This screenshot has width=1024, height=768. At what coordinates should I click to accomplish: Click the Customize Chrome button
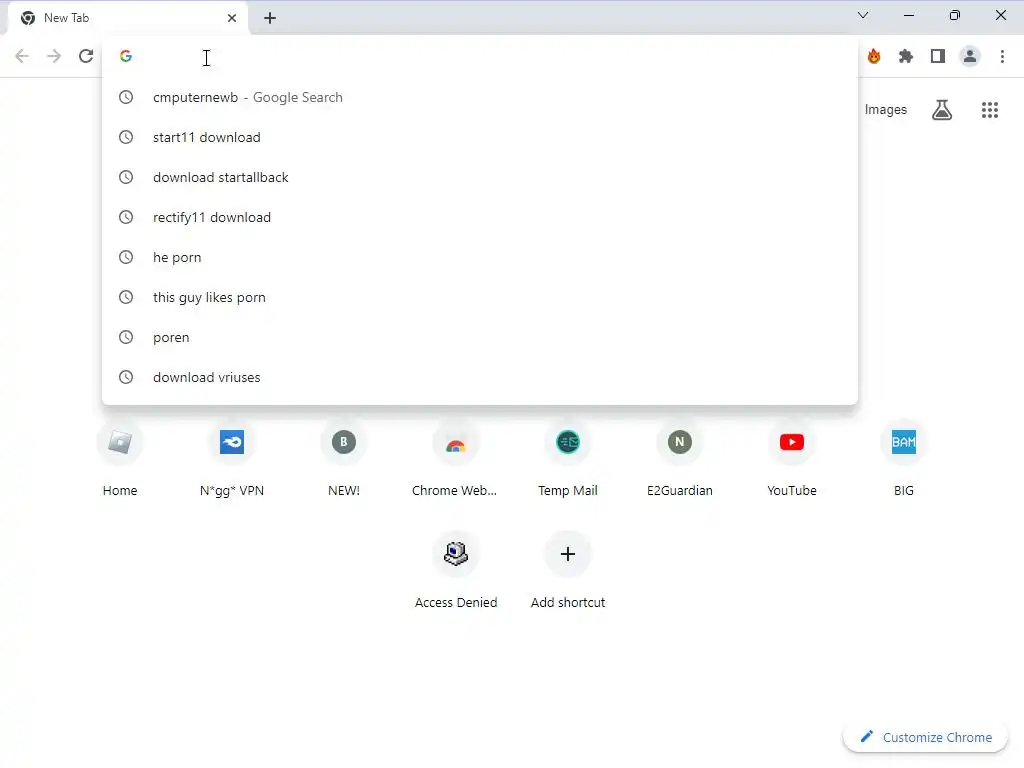tap(926, 737)
